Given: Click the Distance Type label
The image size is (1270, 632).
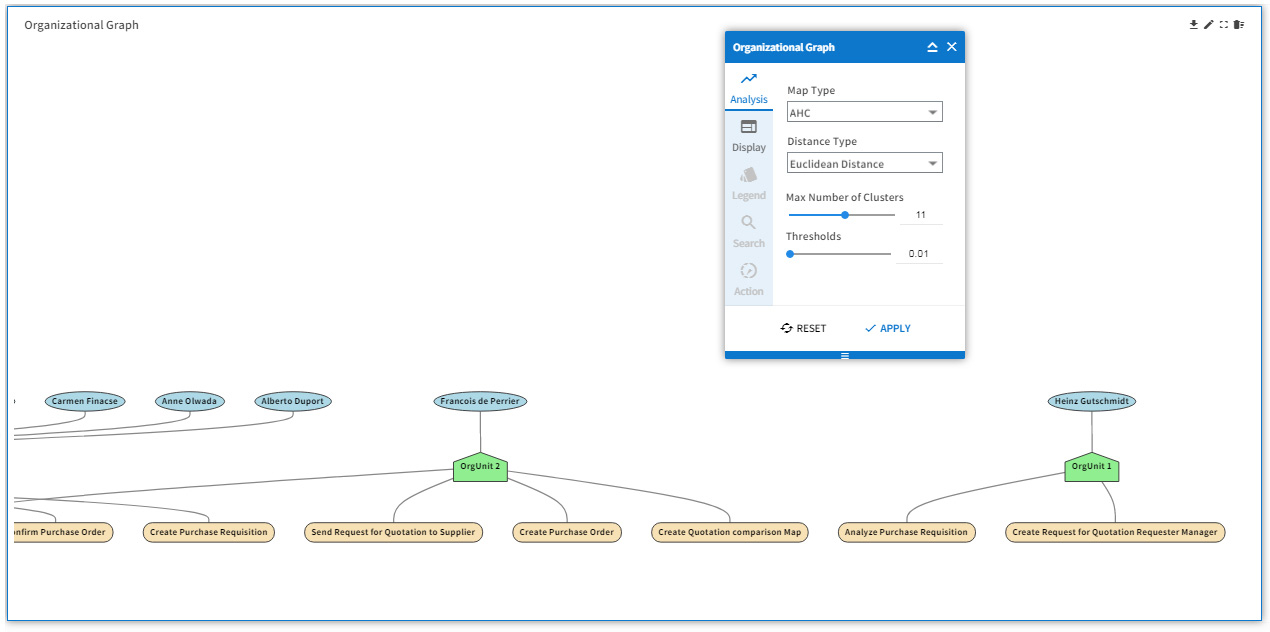Looking at the screenshot, I should 822,141.
